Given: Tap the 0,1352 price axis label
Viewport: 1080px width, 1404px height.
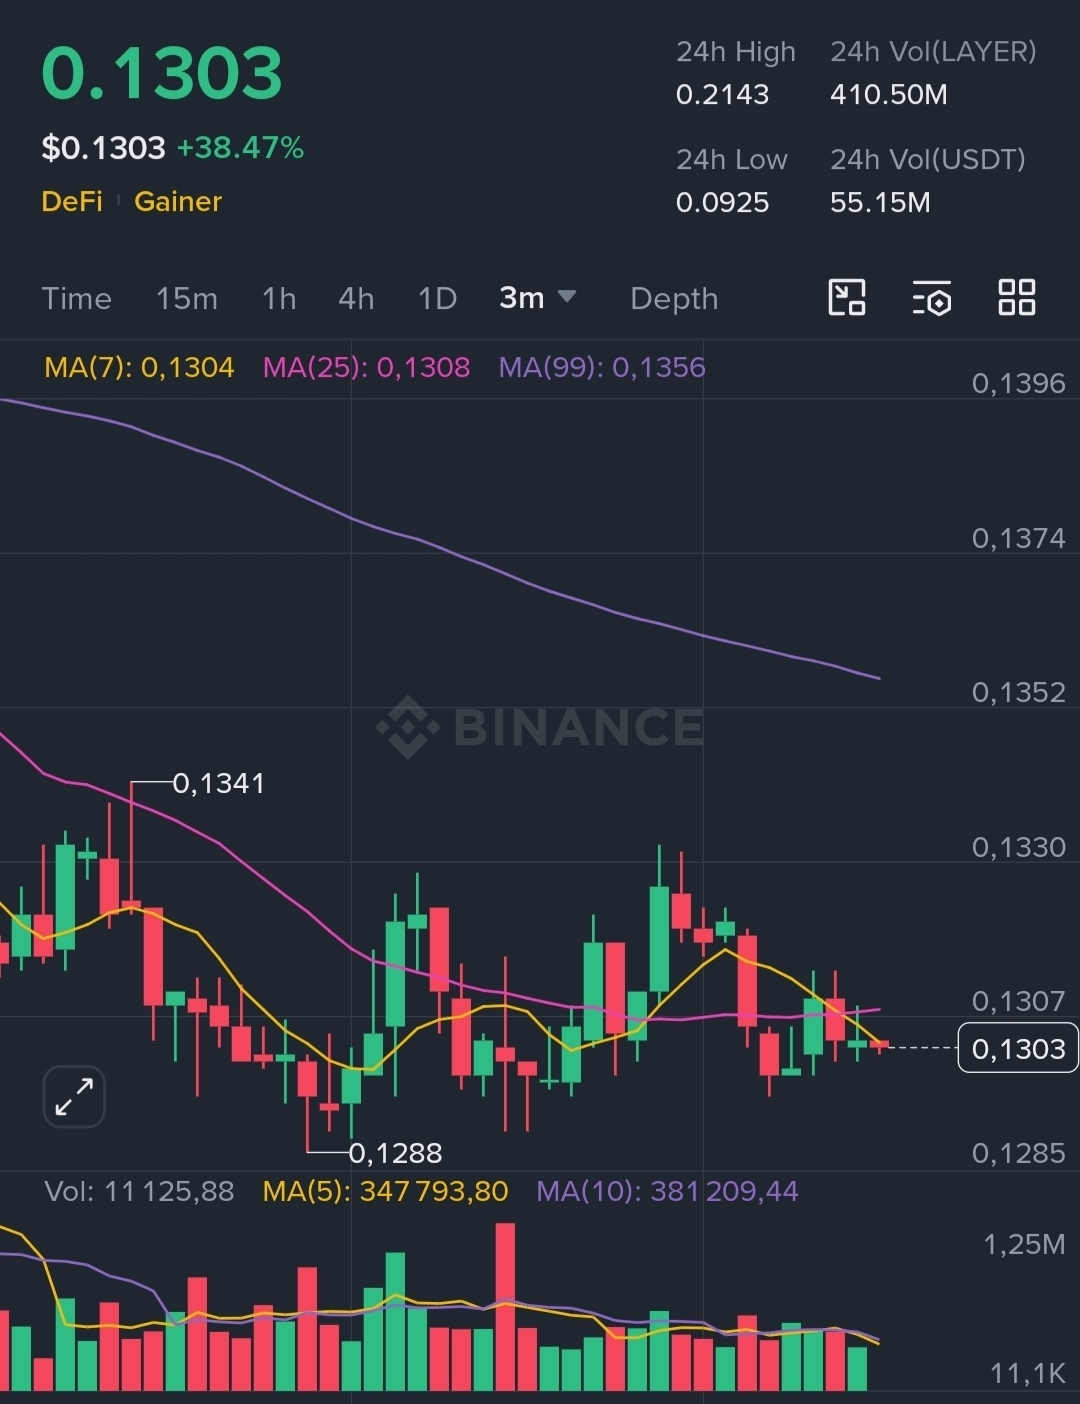Looking at the screenshot, I should (1018, 692).
